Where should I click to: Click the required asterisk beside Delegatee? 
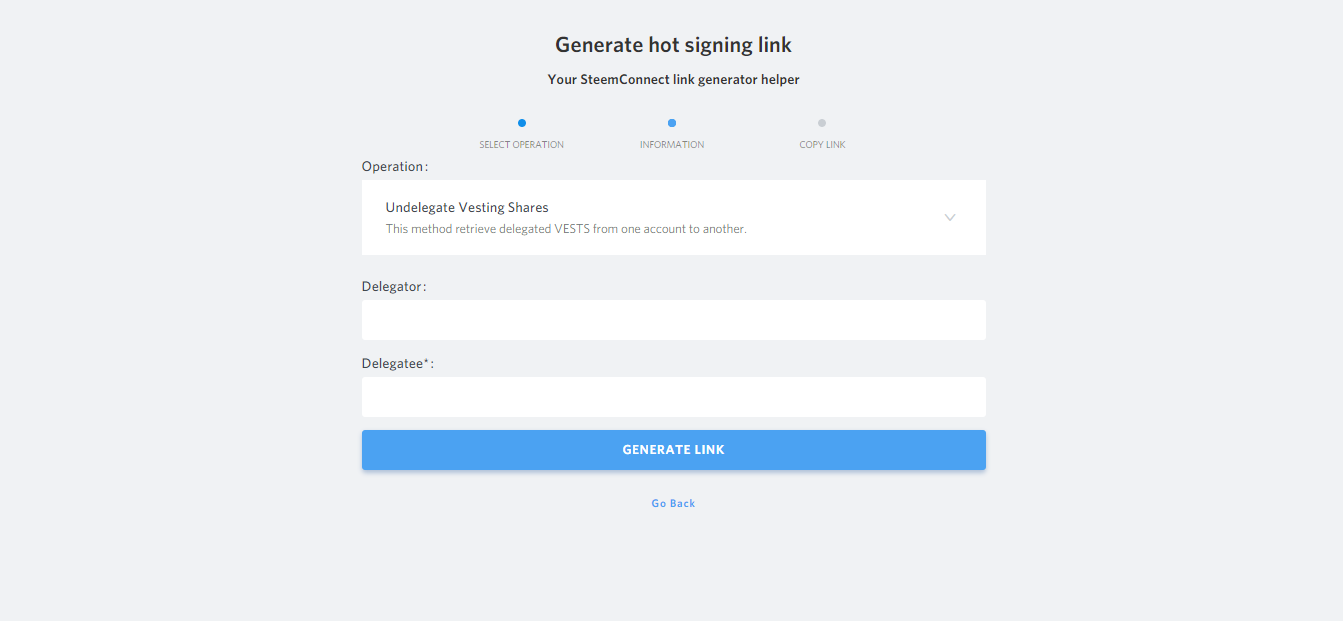[x=426, y=362]
